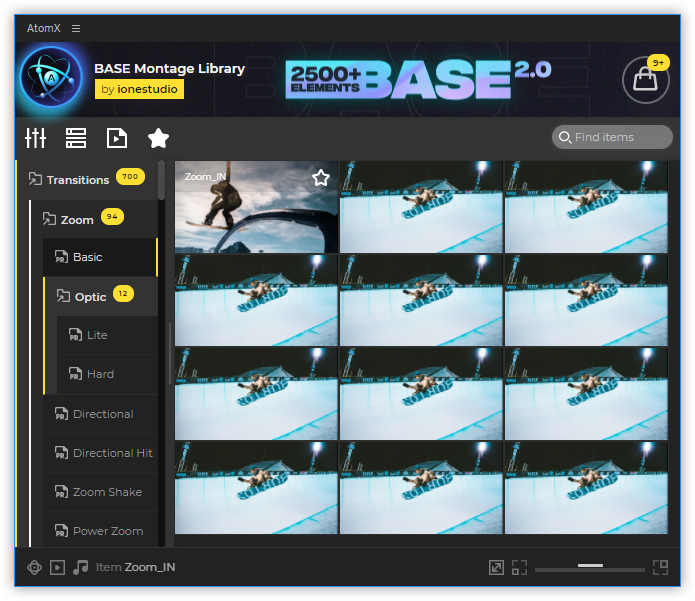Screen dimensions: 695x601
Task: Select the Zoom_IN thumbnail
Action: click(256, 207)
